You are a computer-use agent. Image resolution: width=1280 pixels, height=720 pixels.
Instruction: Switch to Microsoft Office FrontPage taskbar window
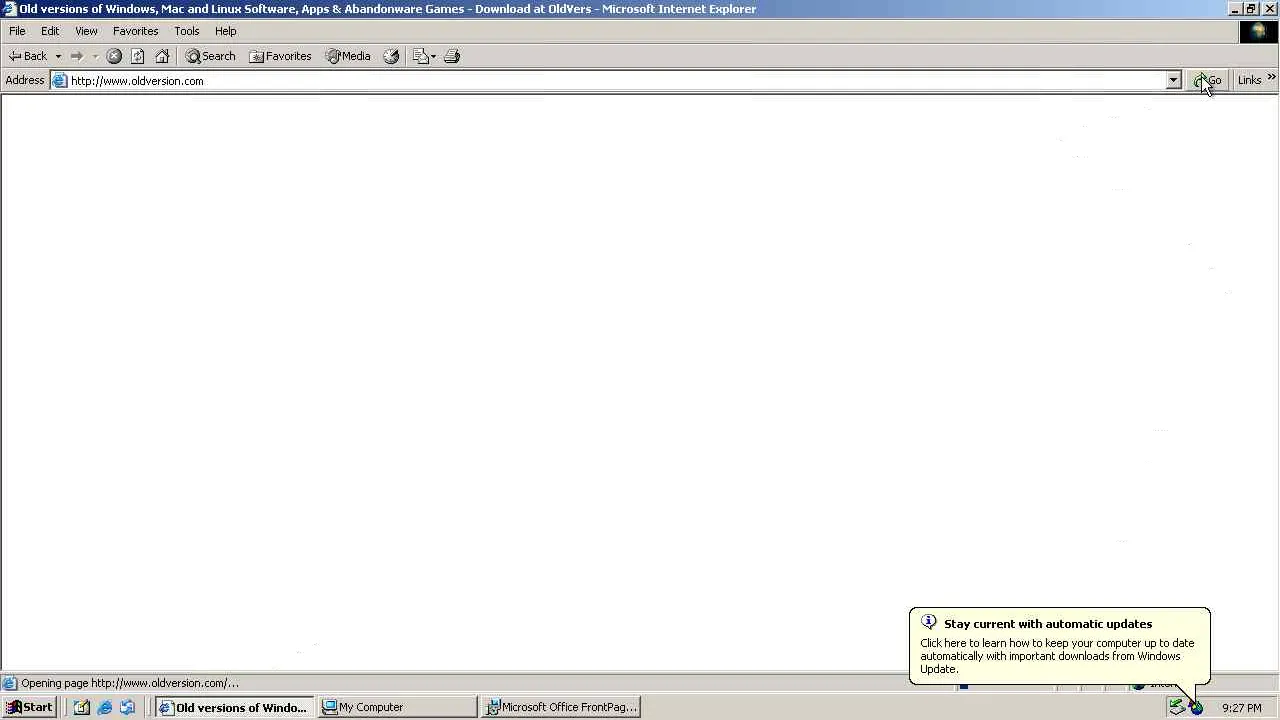[x=561, y=707]
